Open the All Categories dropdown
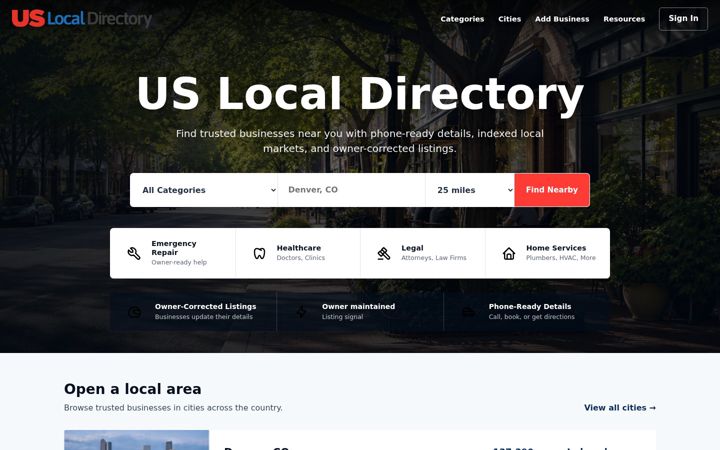 [x=204, y=190]
